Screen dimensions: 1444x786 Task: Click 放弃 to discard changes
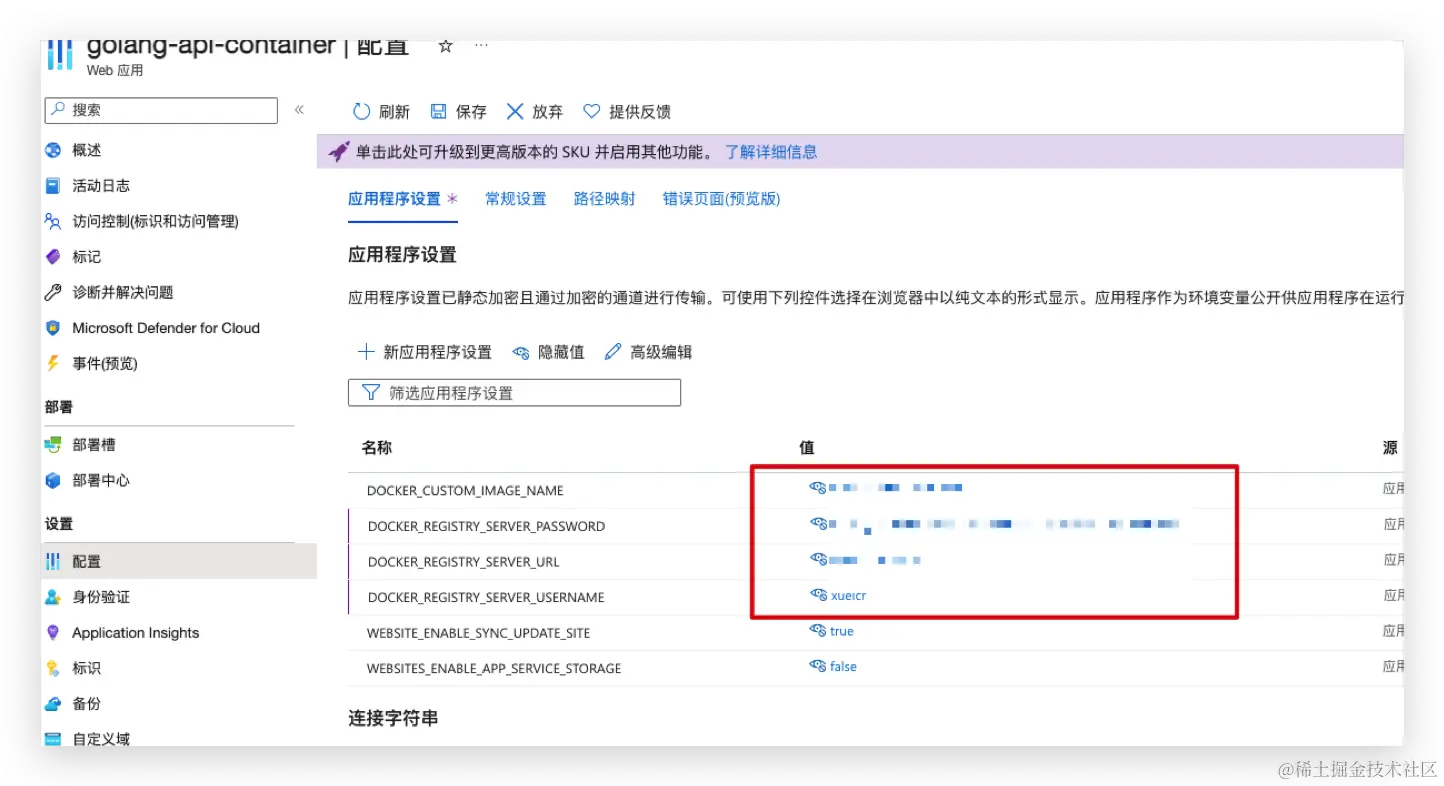pyautogui.click(x=535, y=112)
